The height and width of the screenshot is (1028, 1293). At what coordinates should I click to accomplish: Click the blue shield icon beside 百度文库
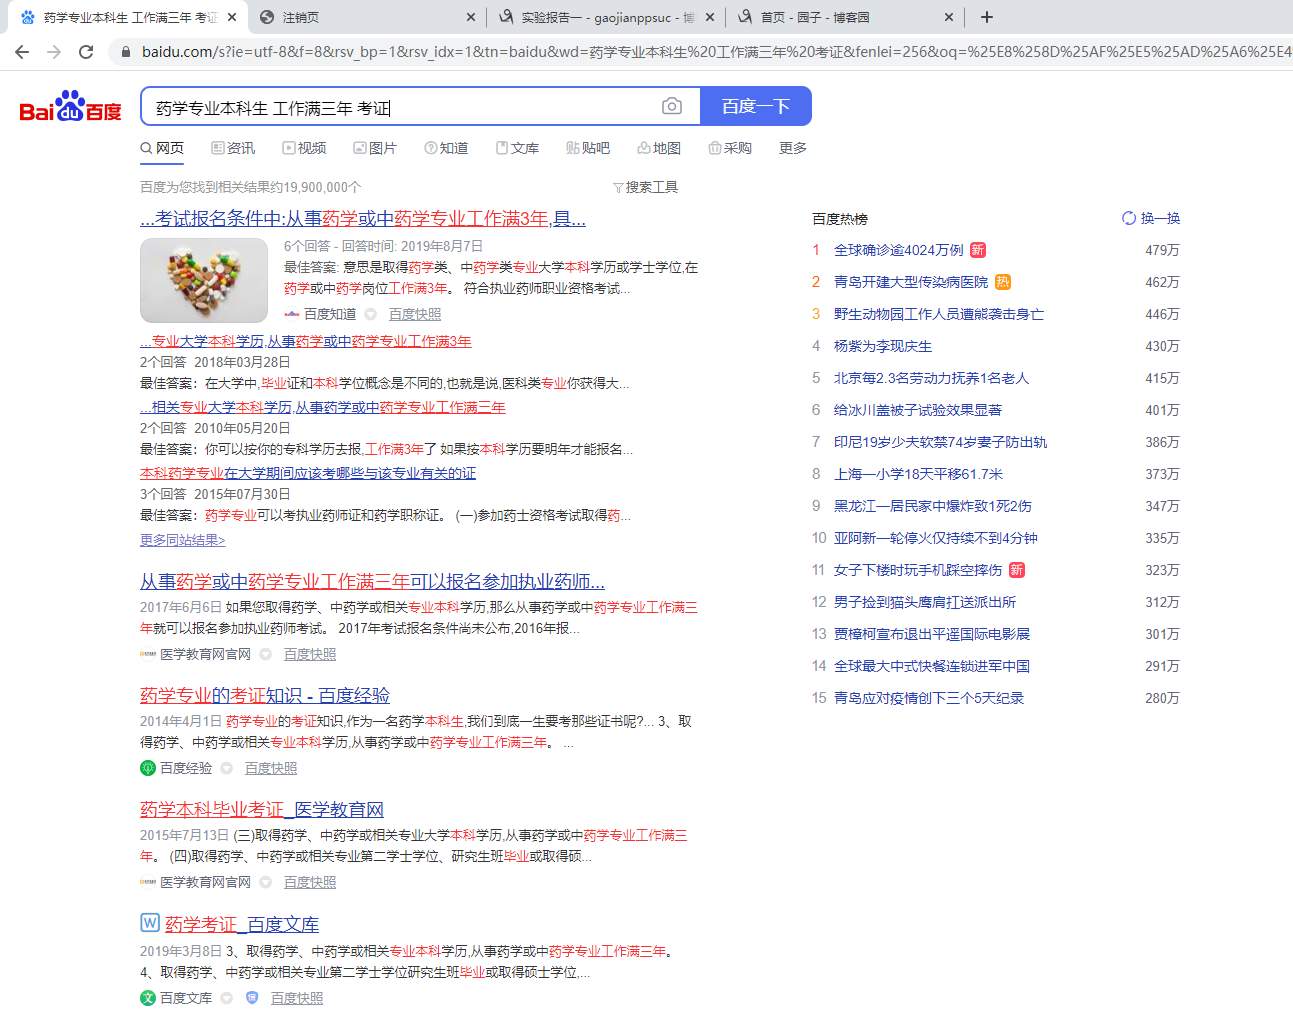[x=252, y=998]
